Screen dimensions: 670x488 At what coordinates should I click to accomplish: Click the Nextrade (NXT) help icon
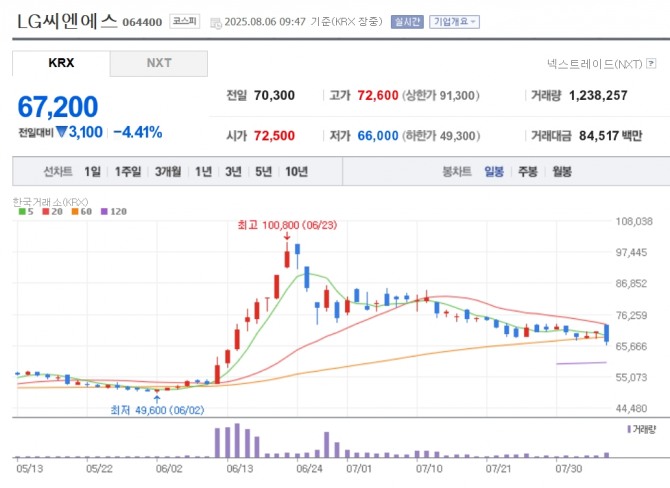pyautogui.click(x=649, y=63)
